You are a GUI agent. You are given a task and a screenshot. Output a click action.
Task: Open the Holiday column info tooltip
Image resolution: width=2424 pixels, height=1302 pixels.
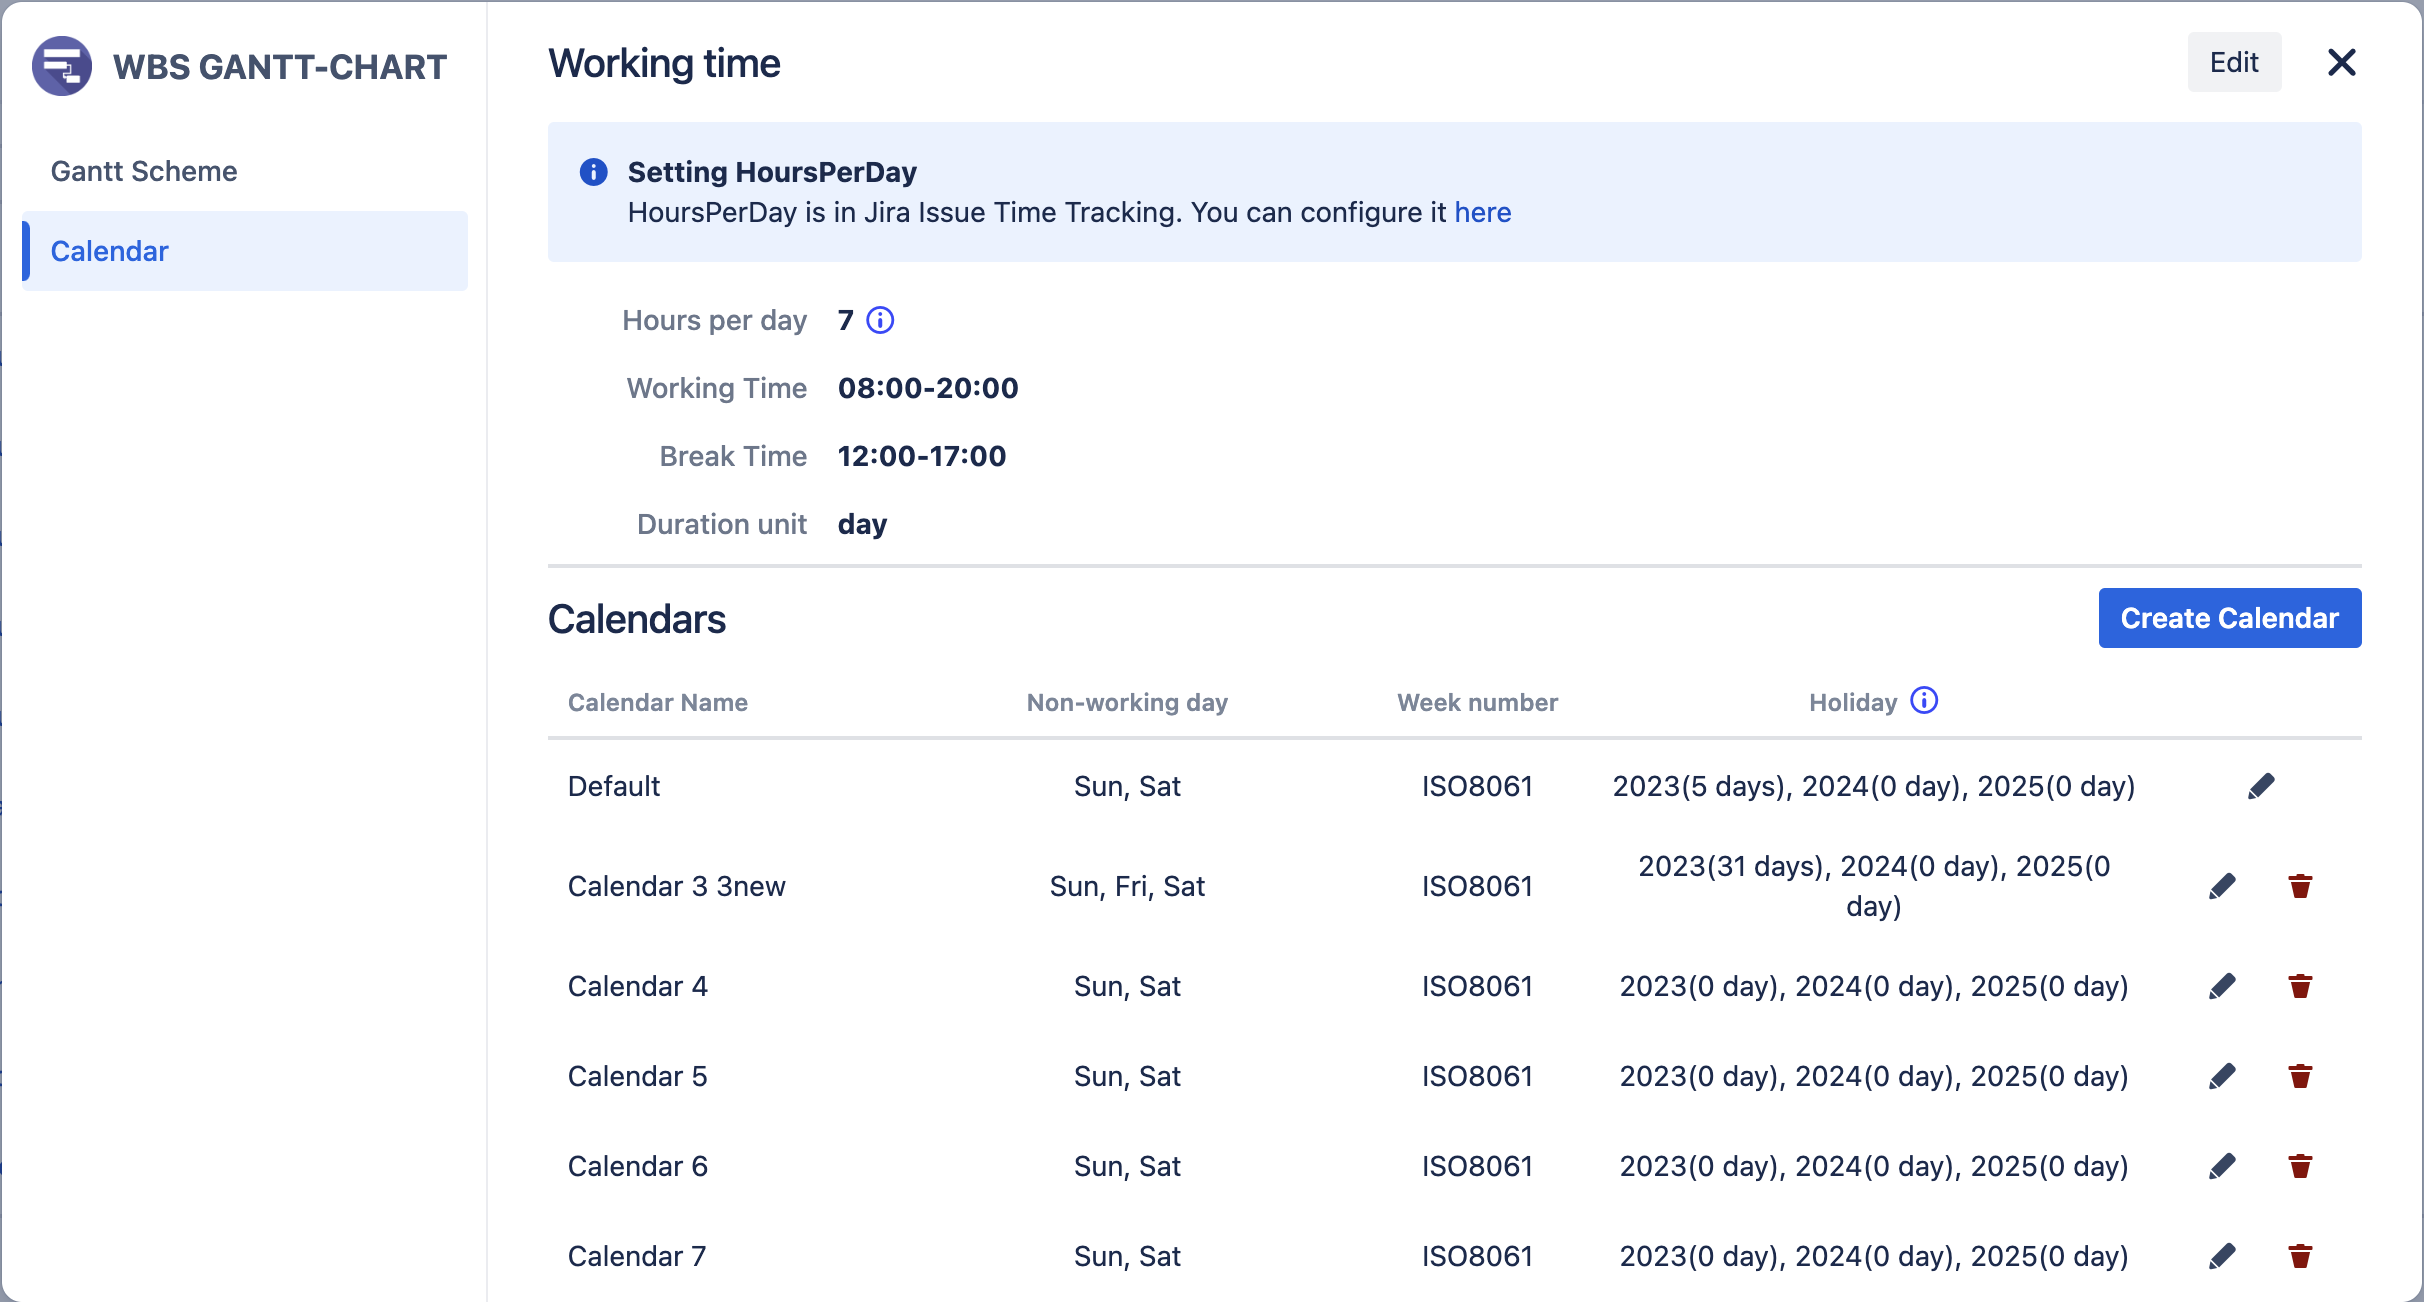(x=1924, y=701)
